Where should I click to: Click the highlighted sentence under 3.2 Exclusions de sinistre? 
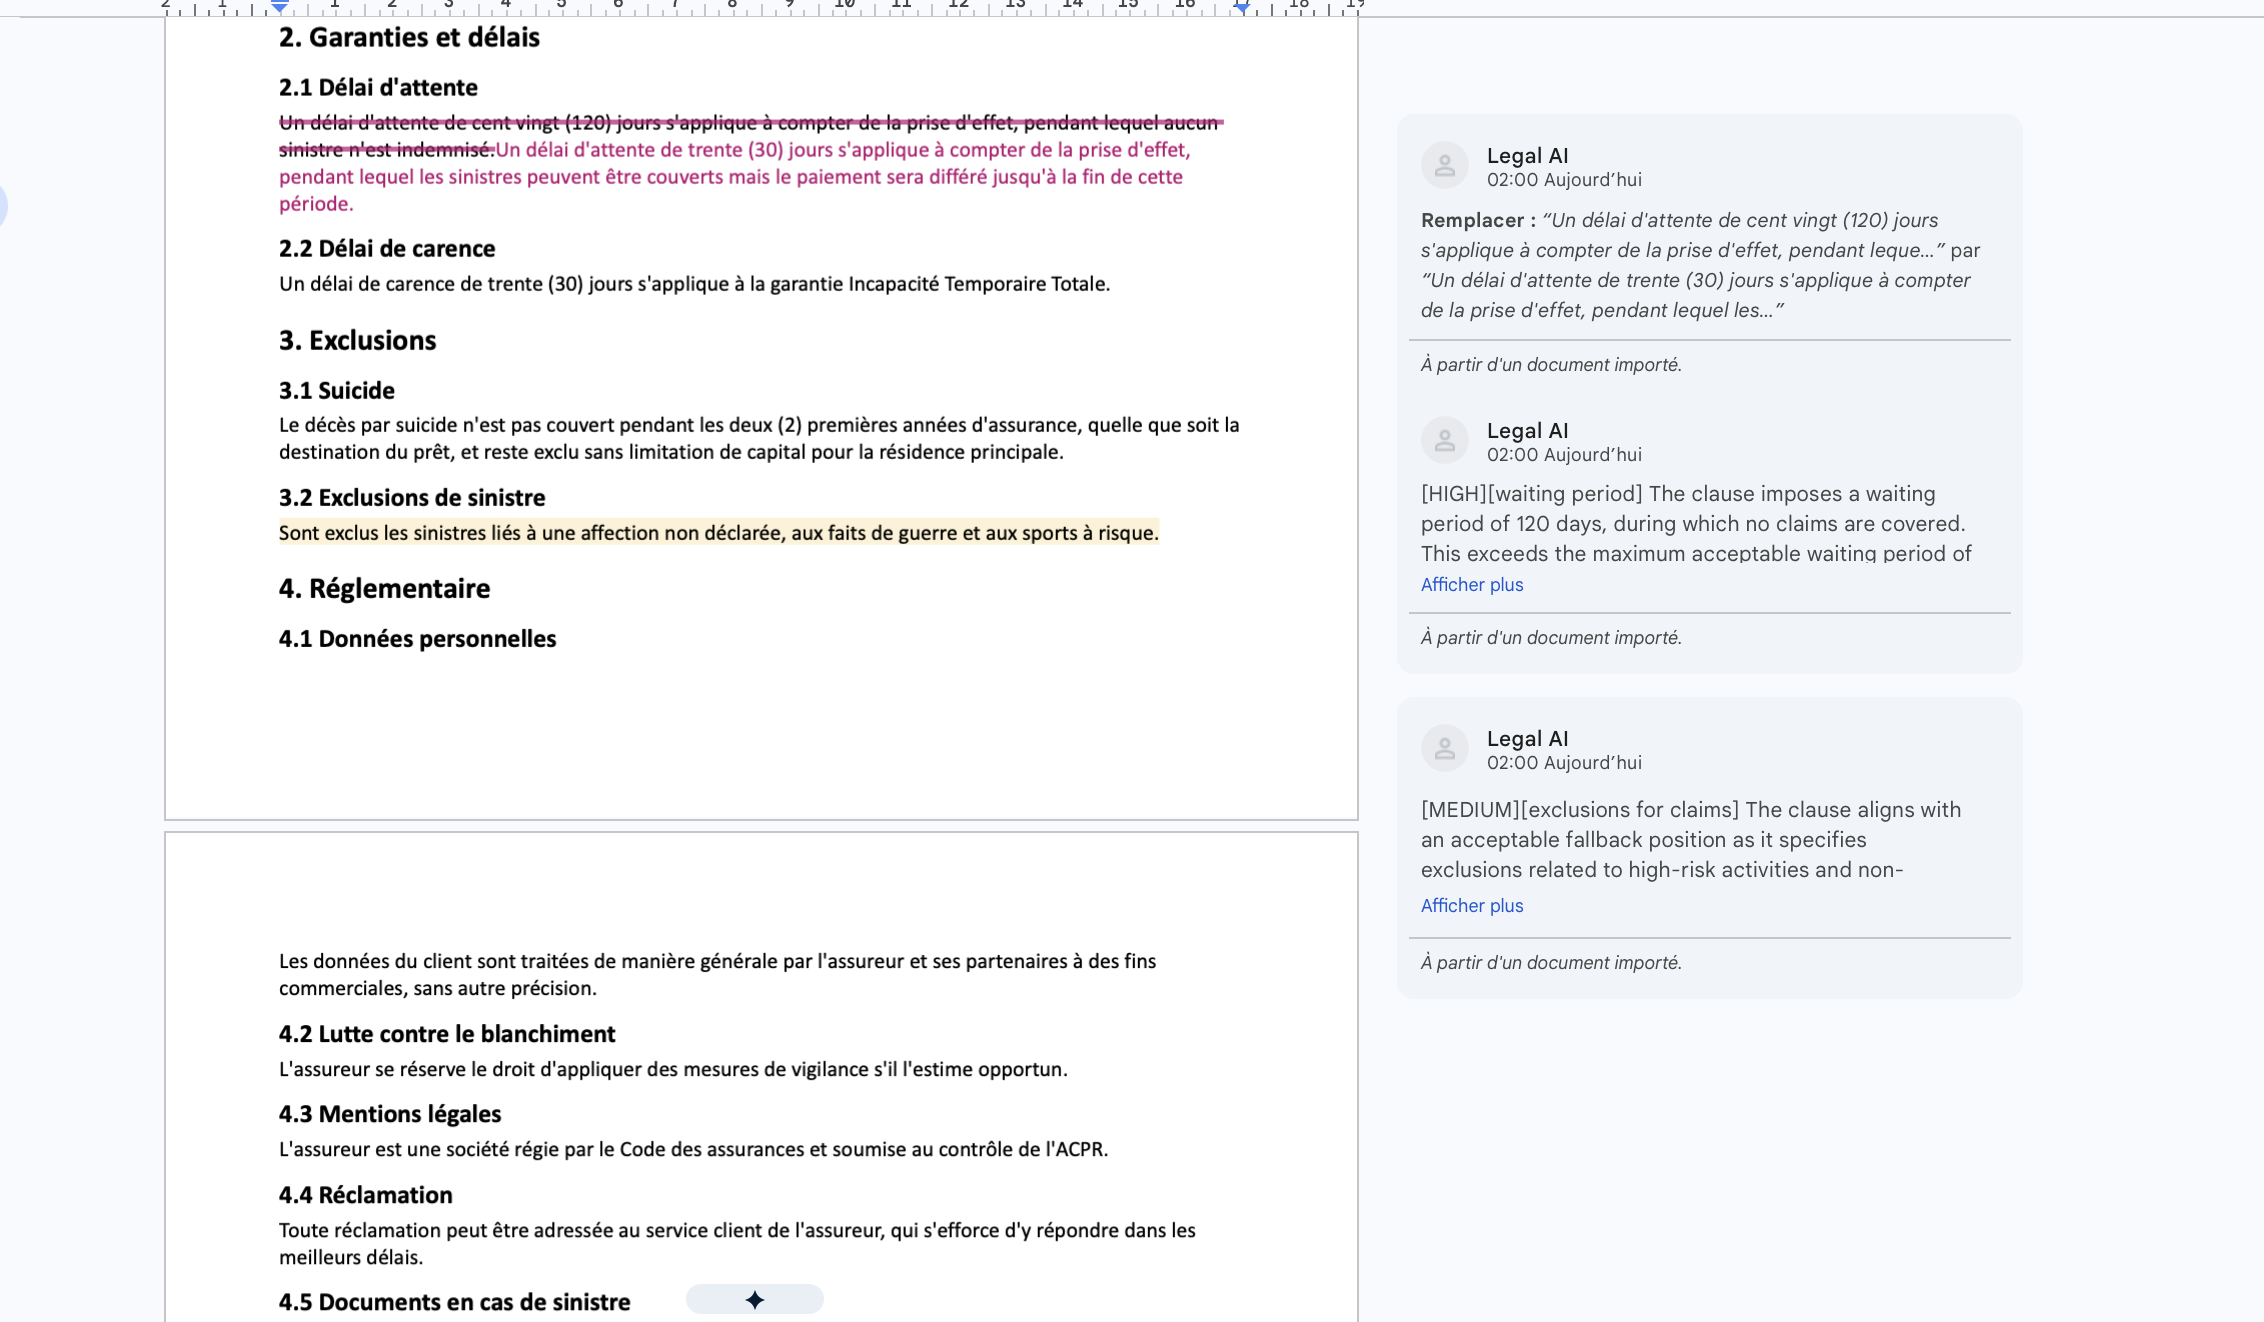coord(719,533)
